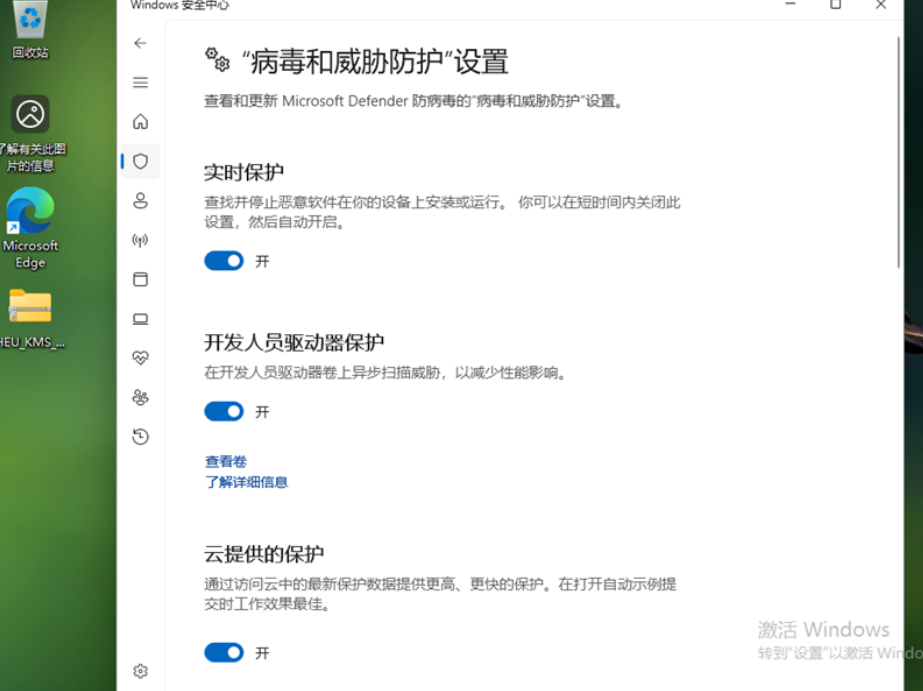Turn off 开发人员驱动器保护 toggle
The height and width of the screenshot is (691, 923).
(x=224, y=411)
